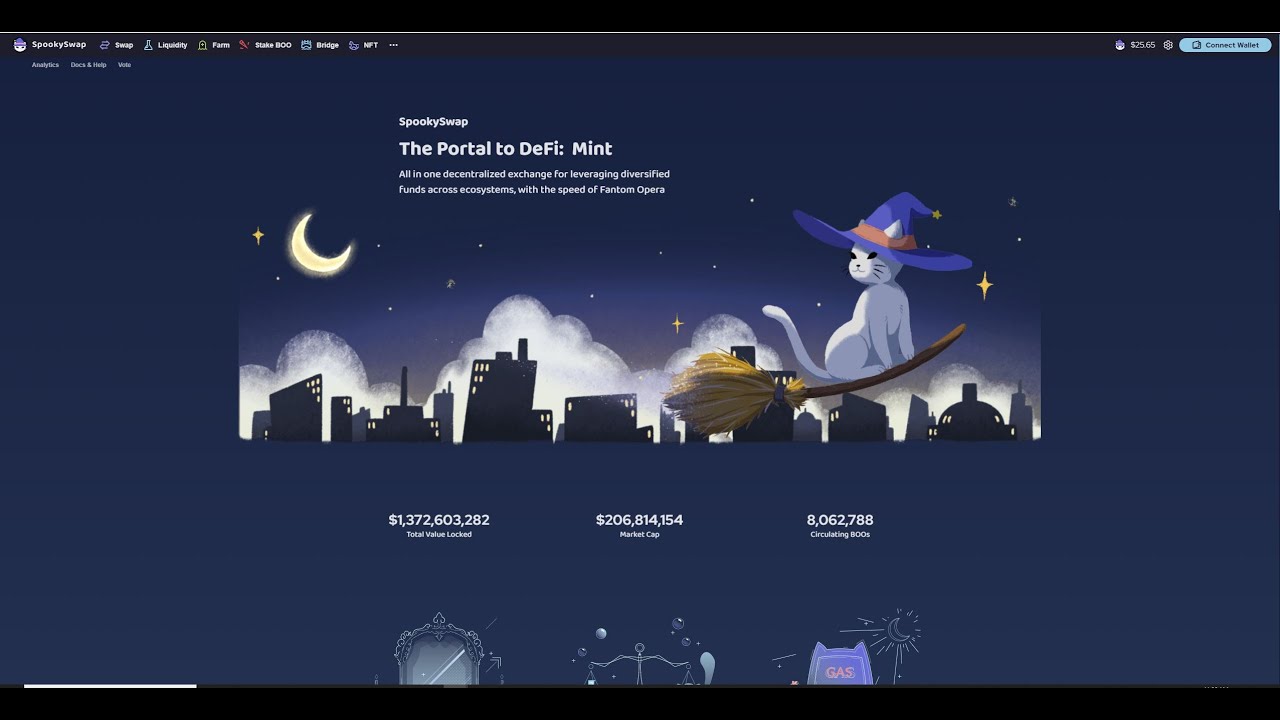Open the Stake BOO menu label
This screenshot has height=720, width=1280.
click(273, 45)
